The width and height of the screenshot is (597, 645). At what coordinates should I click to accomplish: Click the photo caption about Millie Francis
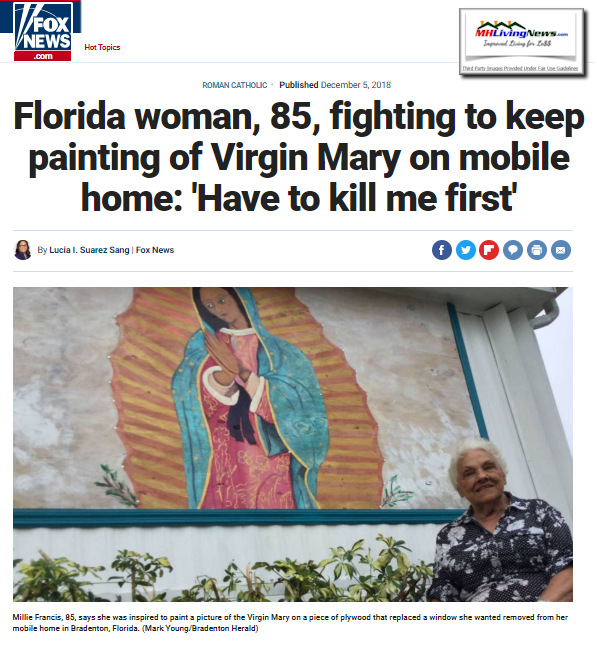point(290,623)
